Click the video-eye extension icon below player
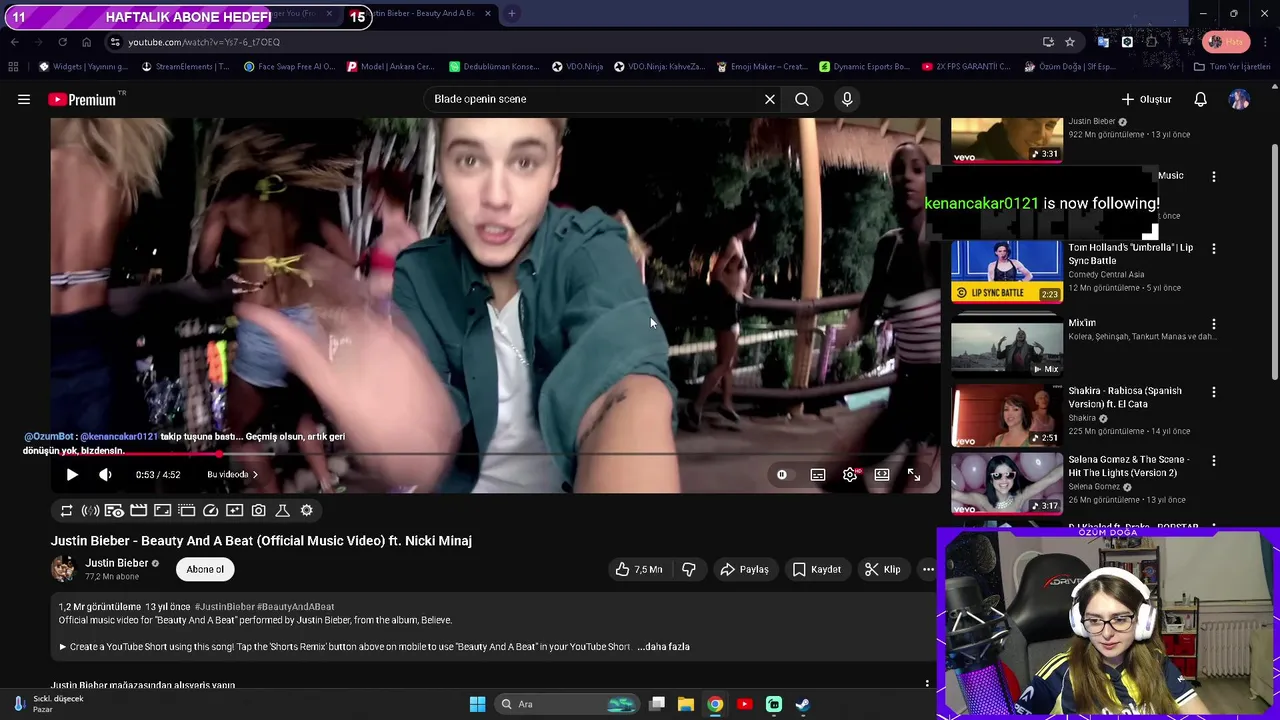1280x720 pixels. pyautogui.click(x=114, y=511)
